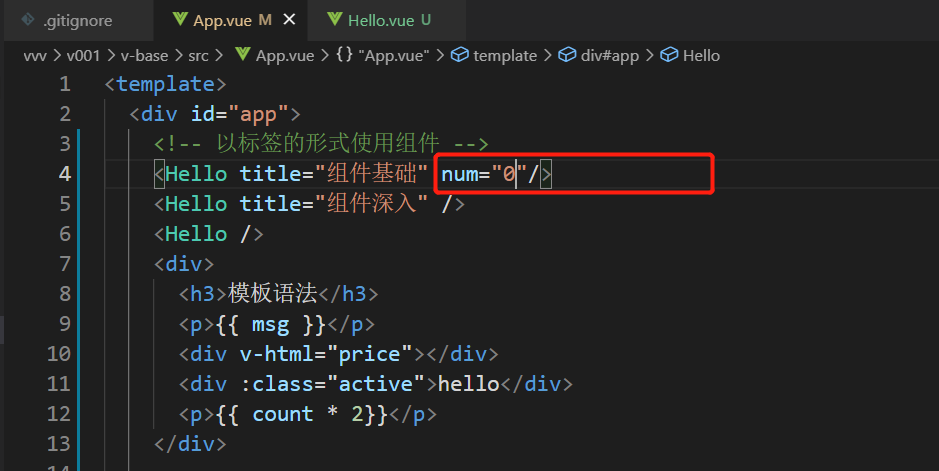Click the cube icon before template breadcrumb
939x471 pixels.
point(459,55)
